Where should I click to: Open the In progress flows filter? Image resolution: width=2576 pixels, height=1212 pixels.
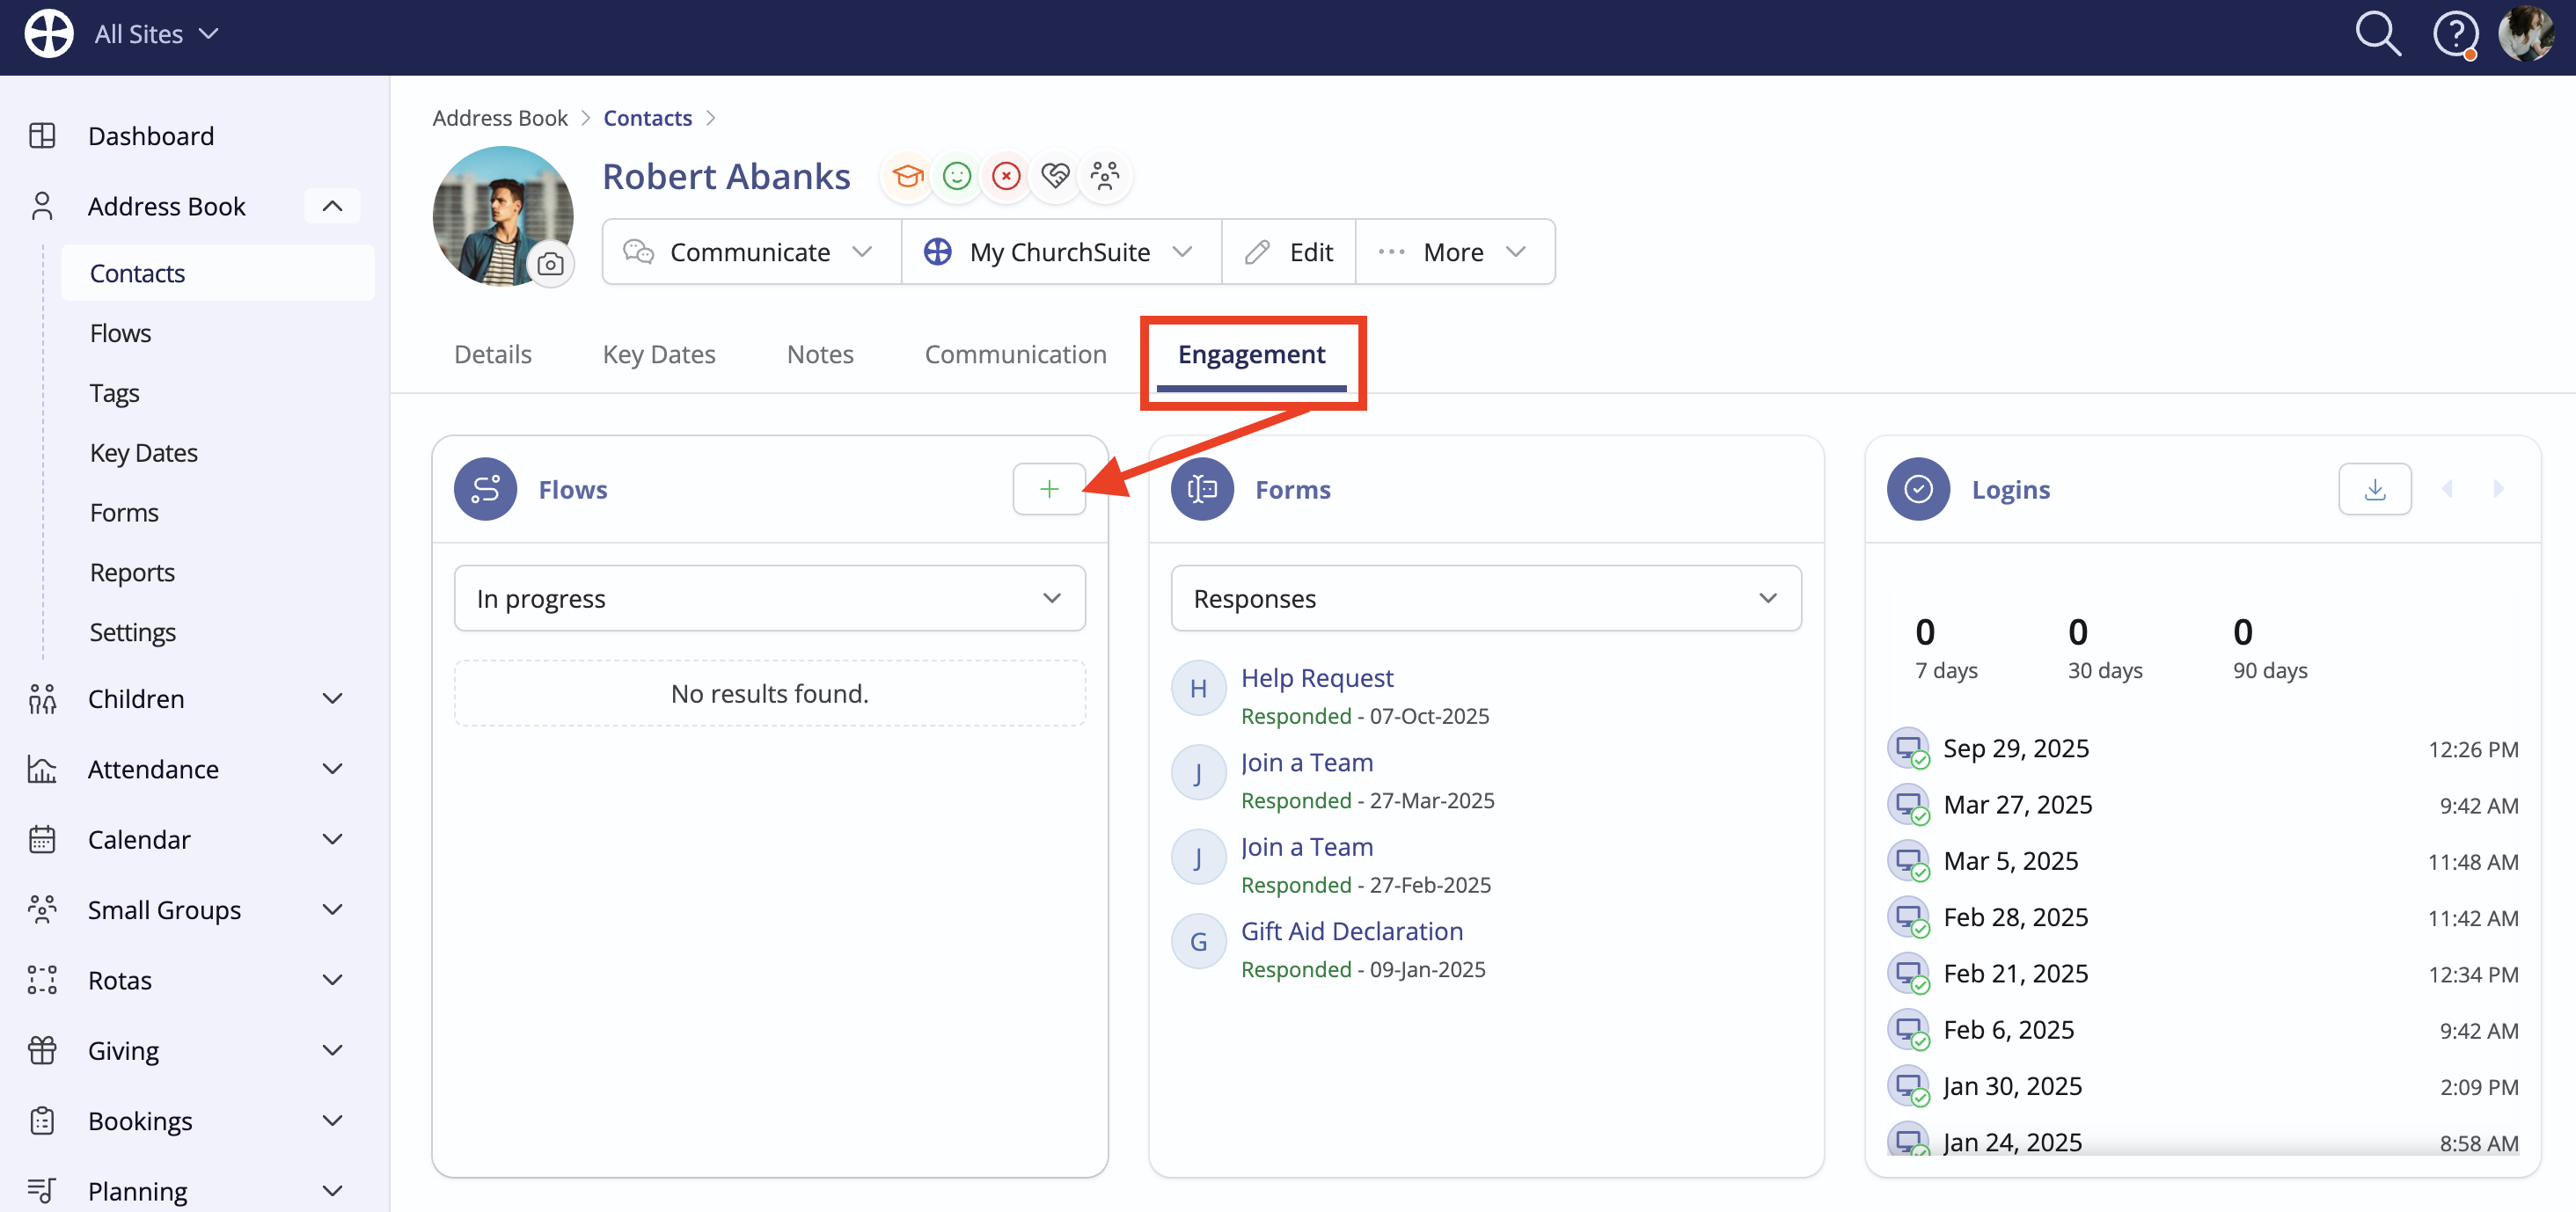tap(769, 598)
